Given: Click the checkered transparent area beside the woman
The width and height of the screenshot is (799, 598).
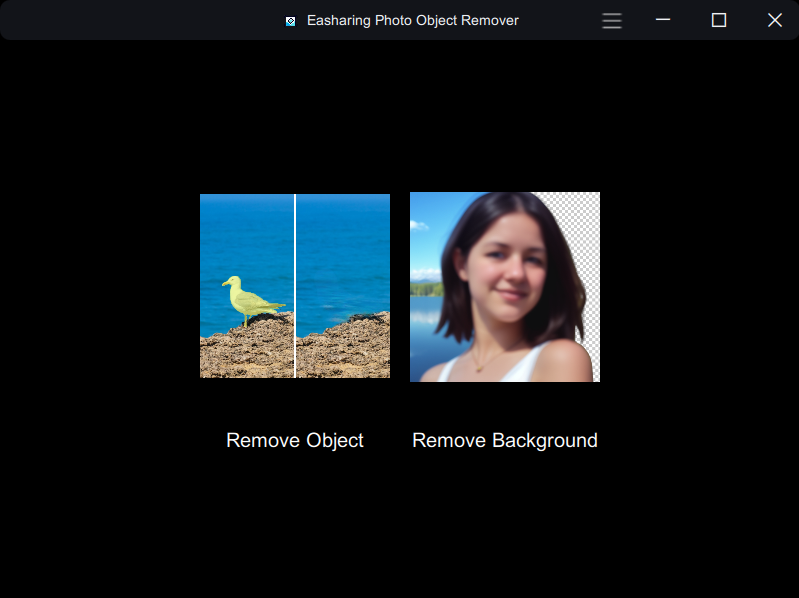Looking at the screenshot, I should [582, 240].
